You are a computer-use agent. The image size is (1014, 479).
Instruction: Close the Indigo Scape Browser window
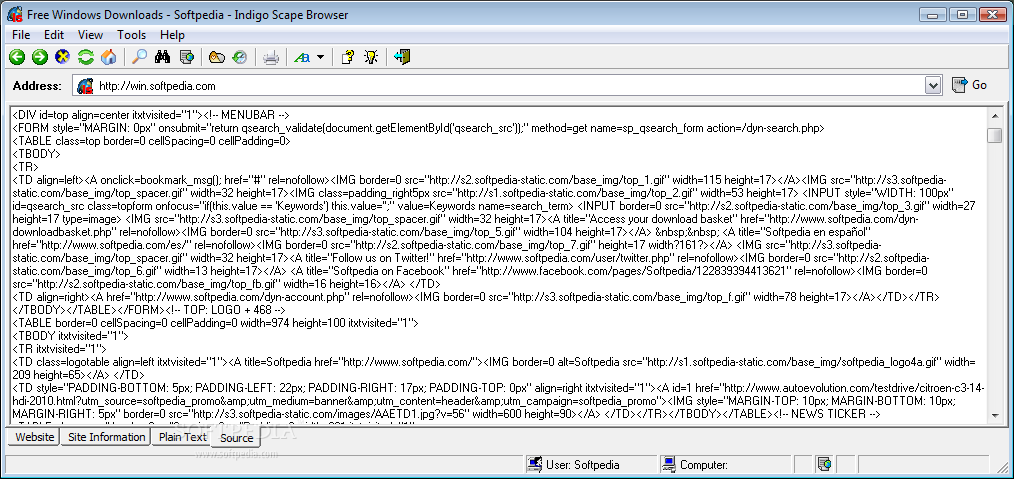[x=991, y=14]
